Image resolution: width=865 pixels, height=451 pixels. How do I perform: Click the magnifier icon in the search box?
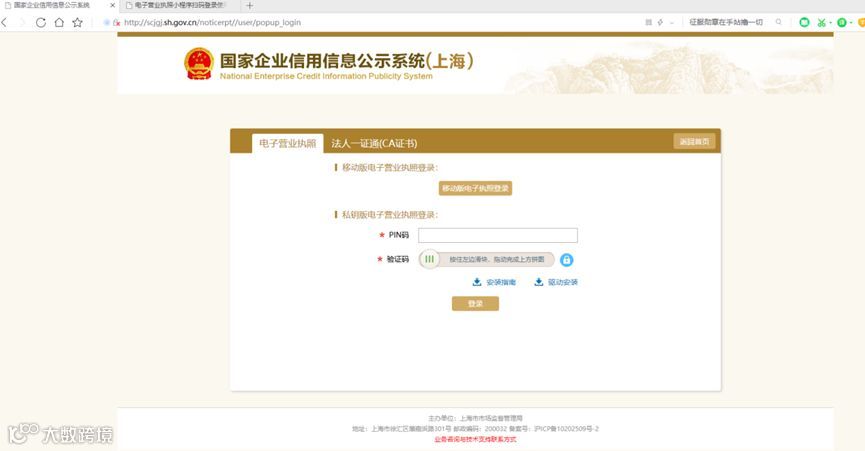778,22
